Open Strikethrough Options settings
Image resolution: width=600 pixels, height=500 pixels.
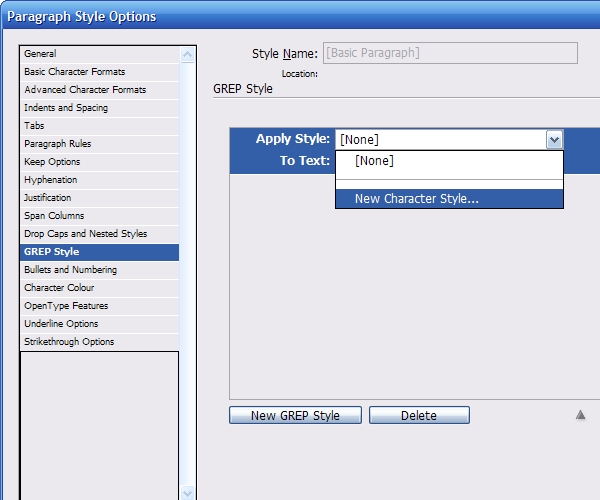99,342
